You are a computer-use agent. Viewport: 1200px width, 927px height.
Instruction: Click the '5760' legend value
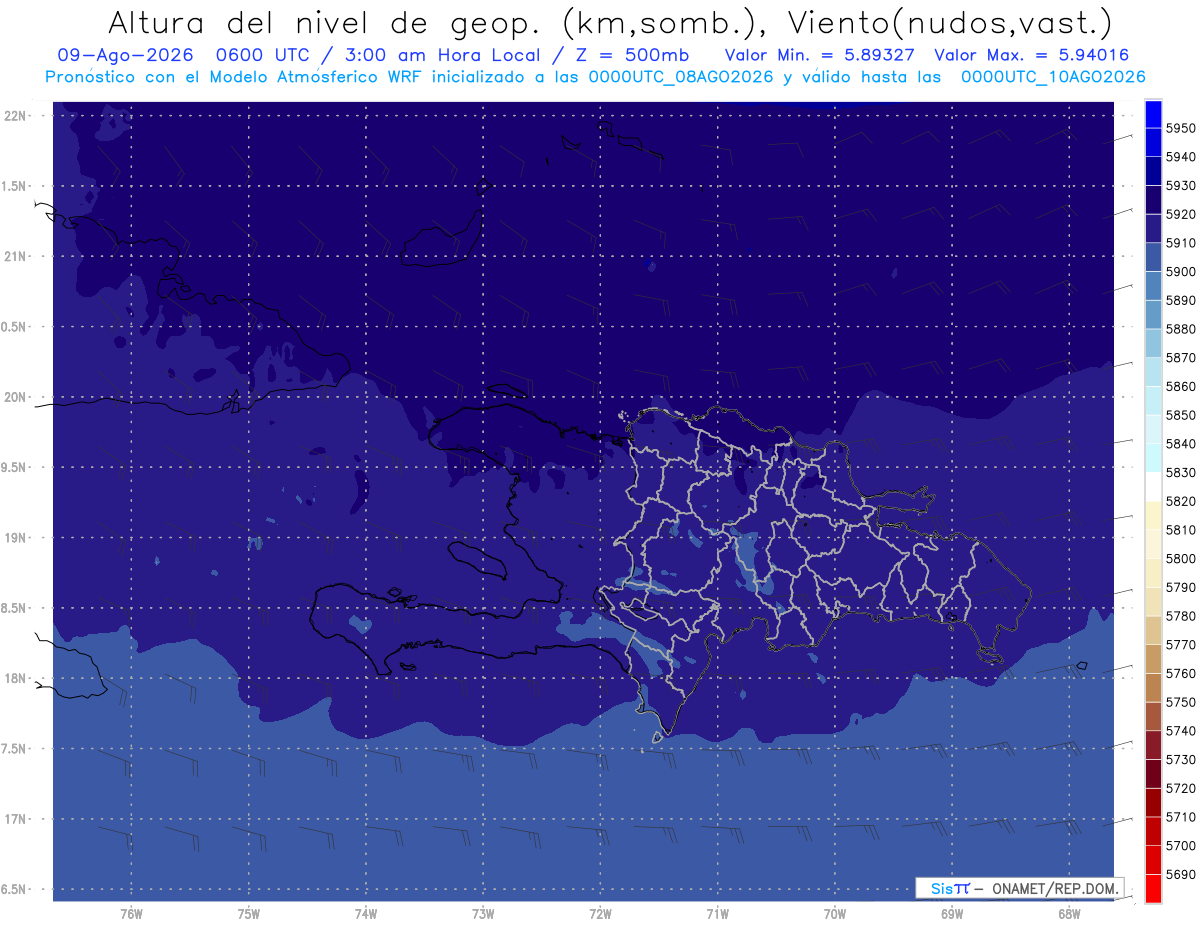pos(1181,673)
